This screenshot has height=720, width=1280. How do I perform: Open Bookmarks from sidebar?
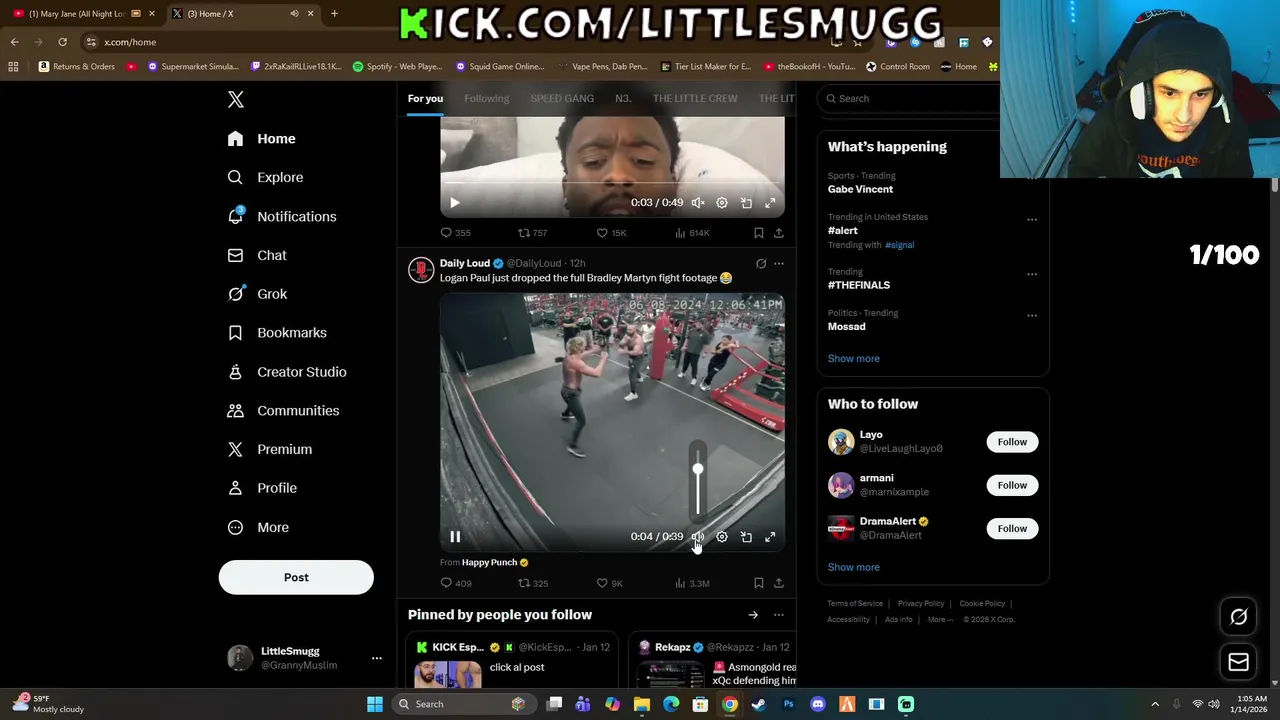pos(277,333)
